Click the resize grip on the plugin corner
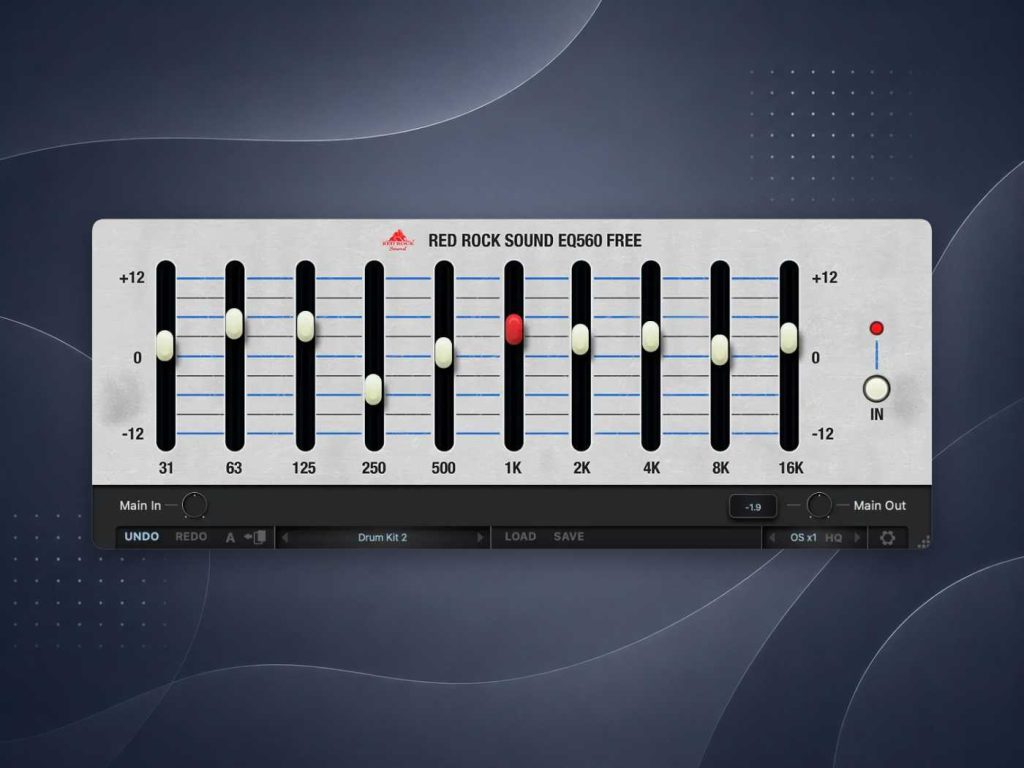Image resolution: width=1024 pixels, height=768 pixels. [x=923, y=541]
